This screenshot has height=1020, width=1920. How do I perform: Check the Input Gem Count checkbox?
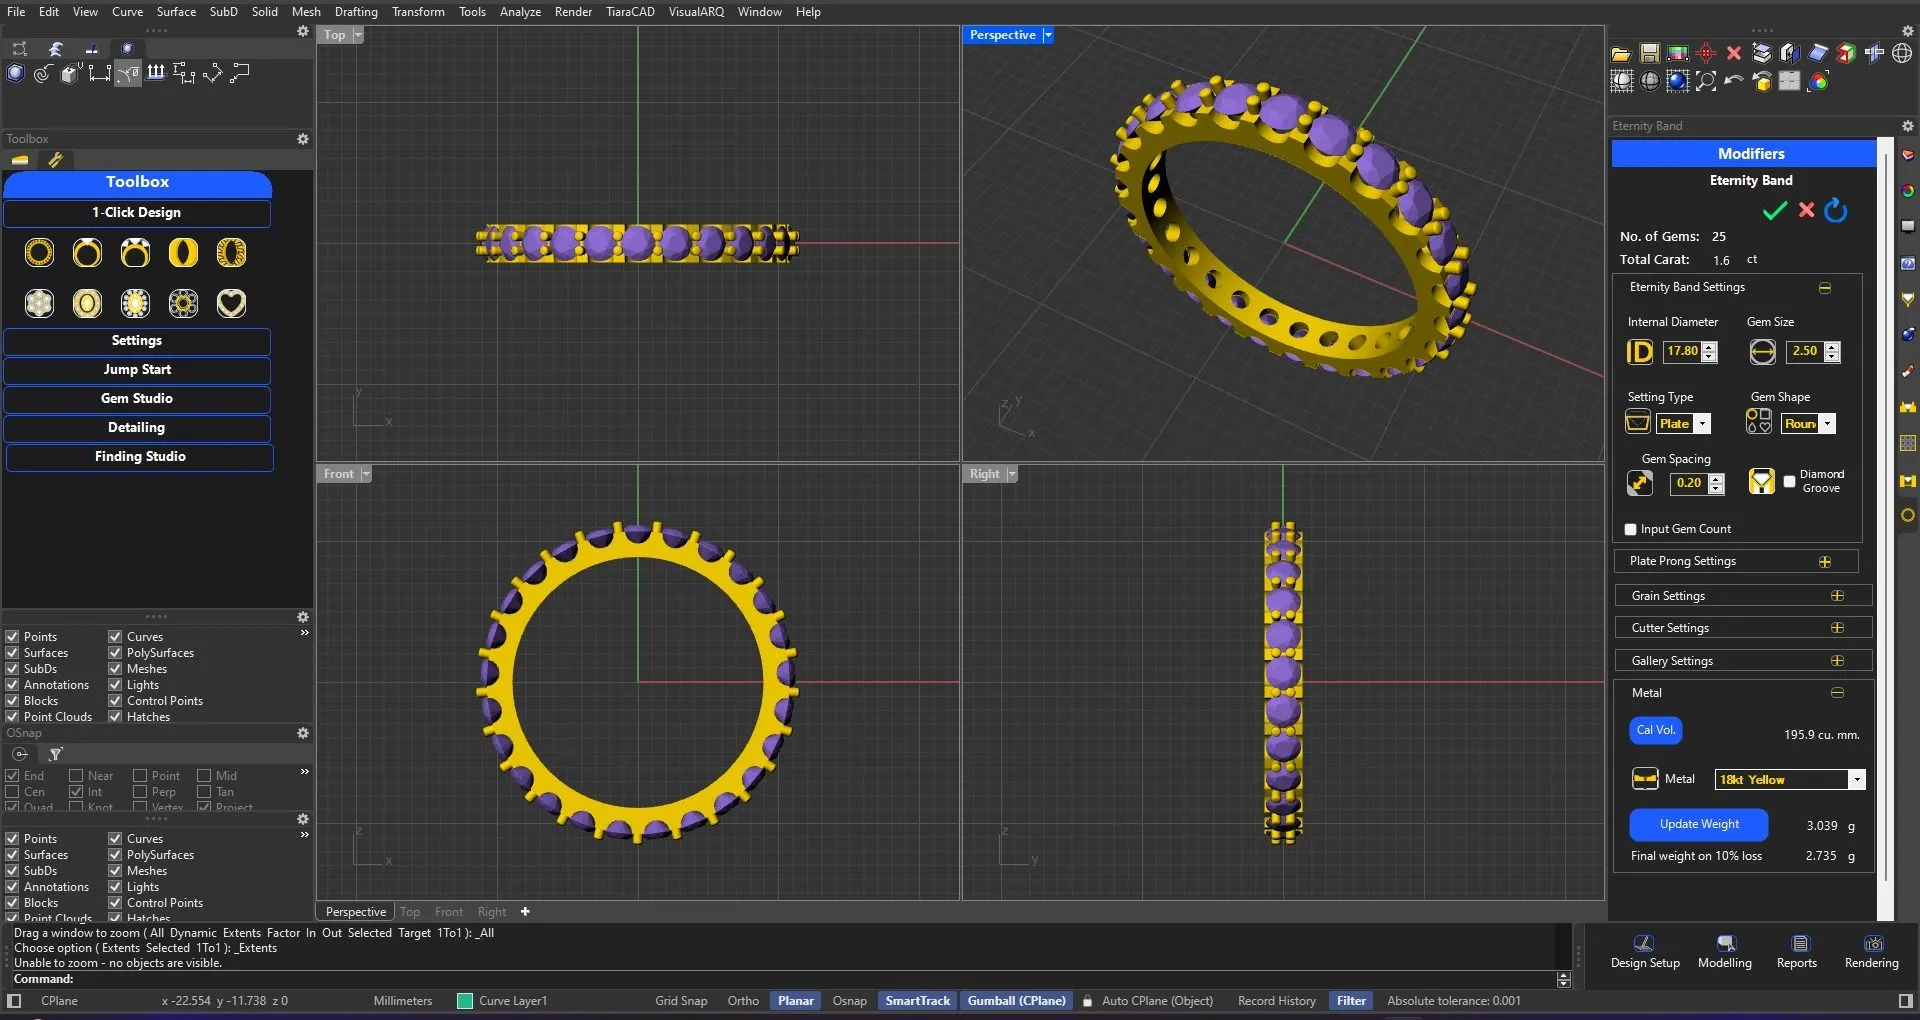1631,530
